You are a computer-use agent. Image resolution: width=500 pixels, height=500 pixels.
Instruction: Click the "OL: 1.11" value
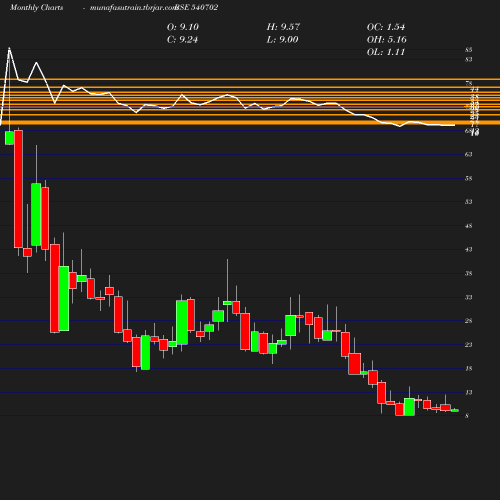click(x=386, y=52)
